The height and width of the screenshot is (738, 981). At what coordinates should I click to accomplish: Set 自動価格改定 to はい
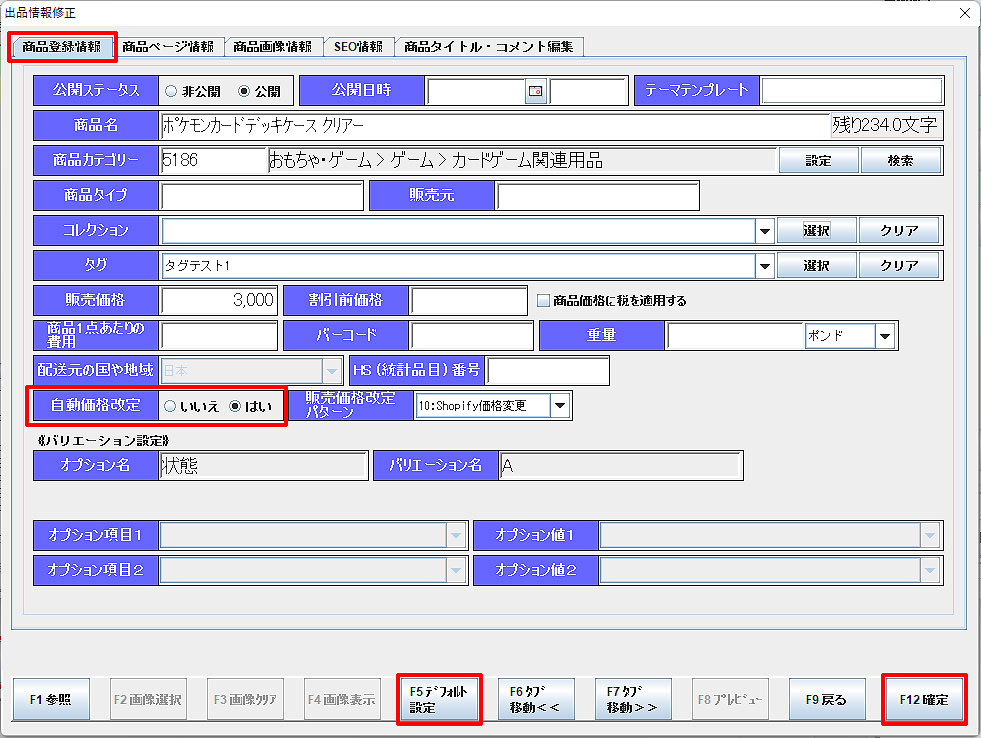[x=236, y=406]
